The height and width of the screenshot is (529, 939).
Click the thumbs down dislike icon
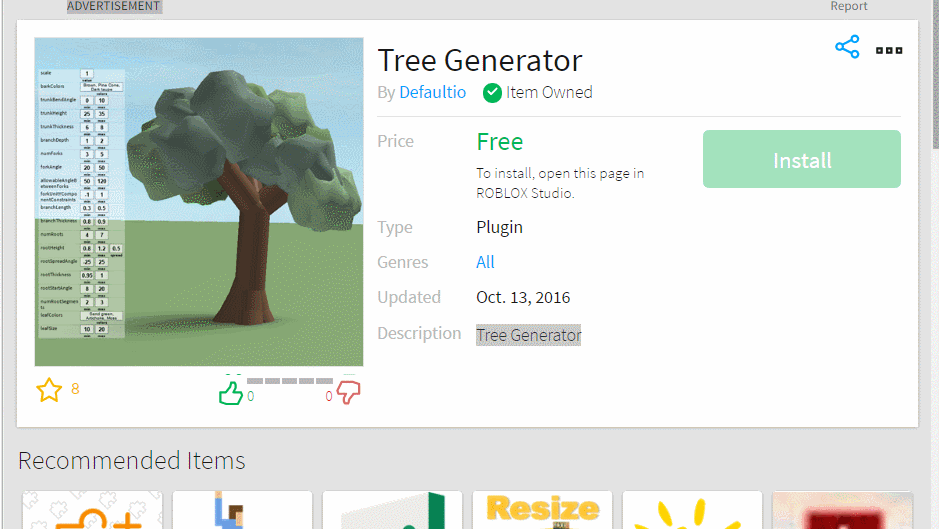pos(348,392)
